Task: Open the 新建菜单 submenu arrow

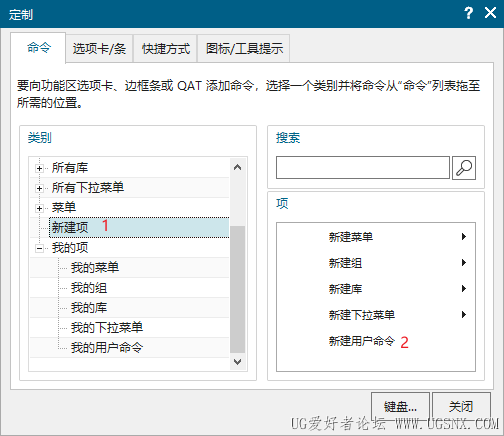Action: point(464,237)
